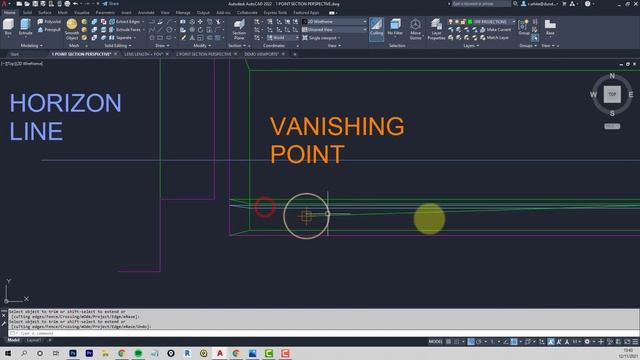The height and width of the screenshot is (360, 640).
Task: Open Photoshop from the Windows taskbar
Action: pyautogui.click(x=73, y=353)
